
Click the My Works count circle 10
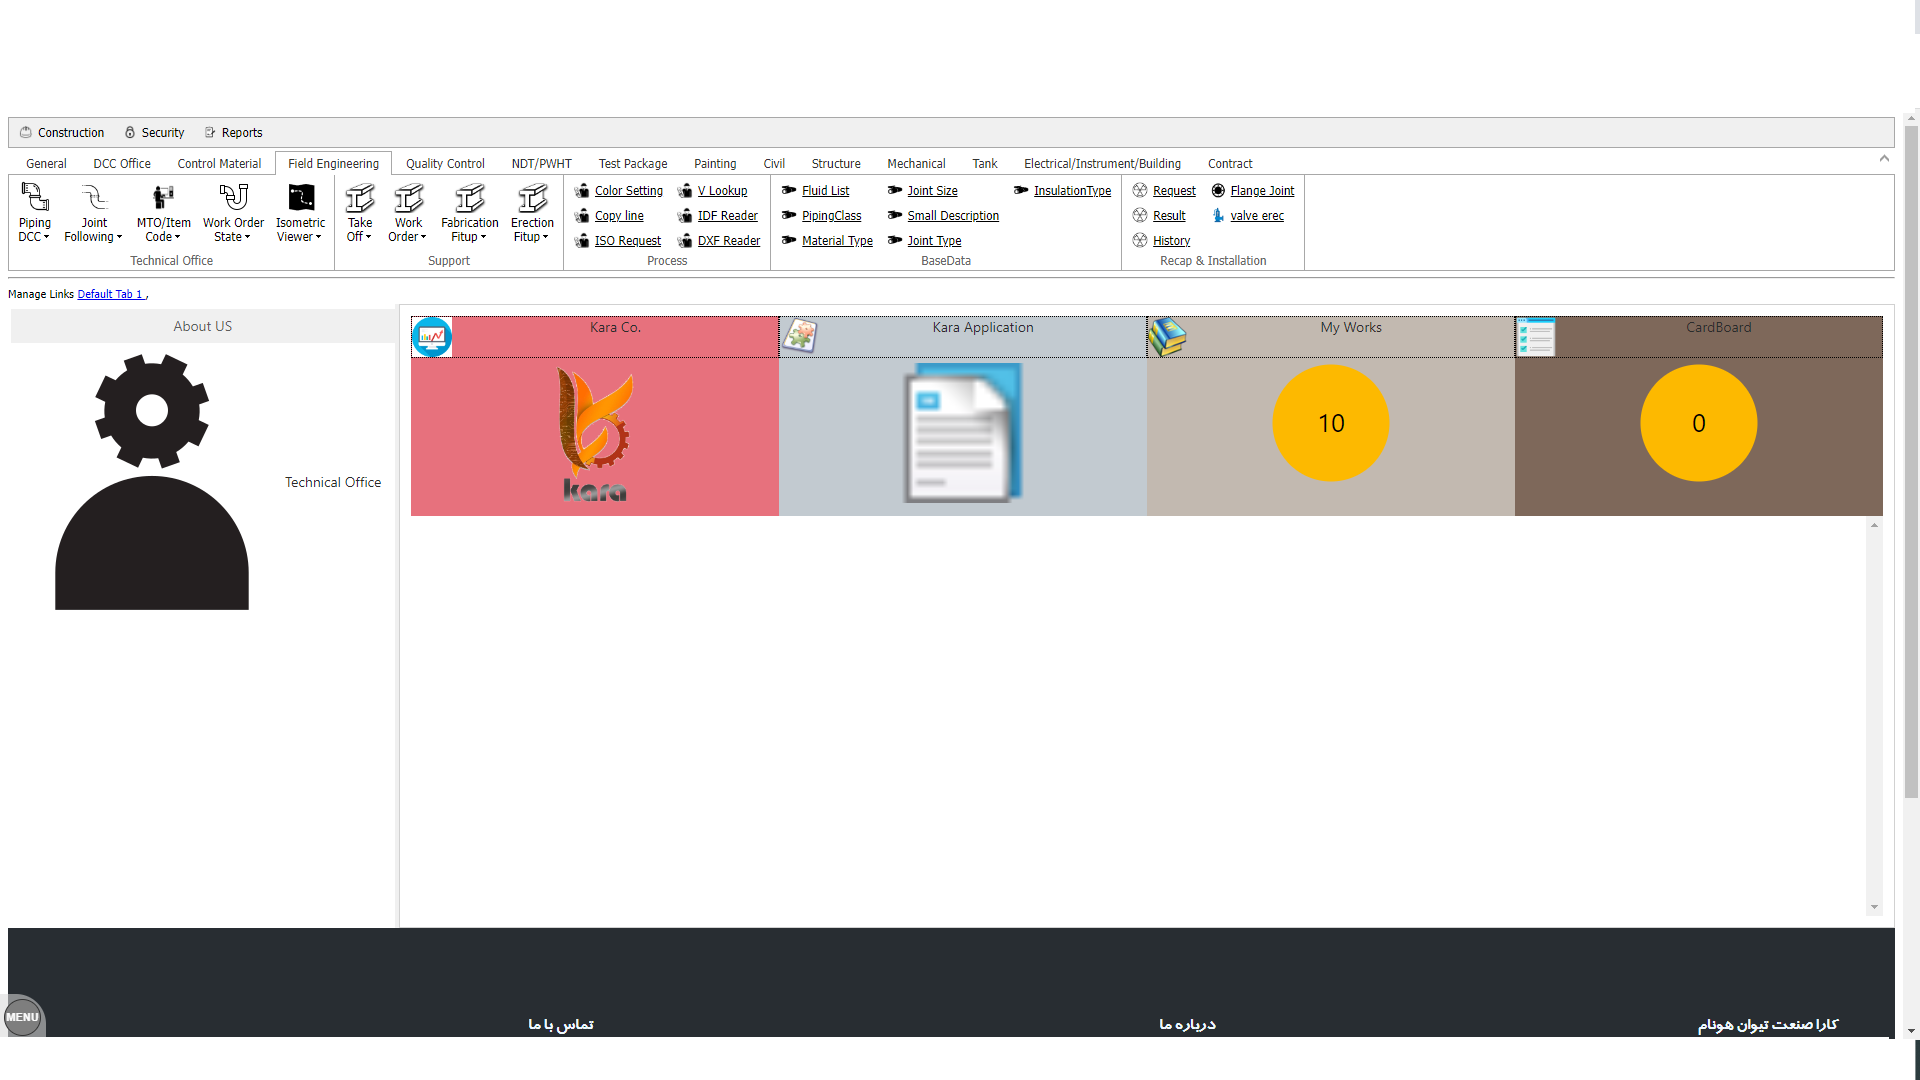pyautogui.click(x=1331, y=423)
